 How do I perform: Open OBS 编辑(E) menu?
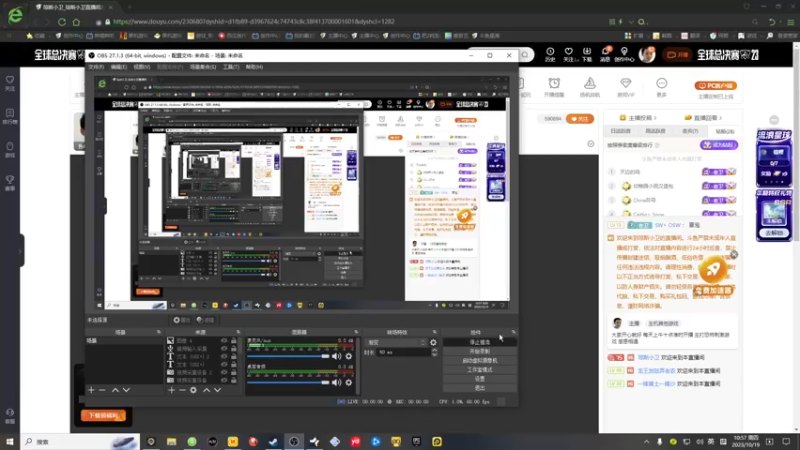click(118, 67)
